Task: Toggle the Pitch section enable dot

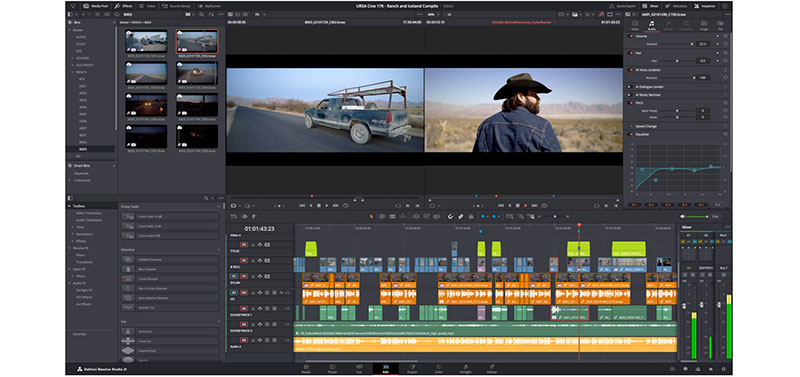Action: (x=631, y=103)
